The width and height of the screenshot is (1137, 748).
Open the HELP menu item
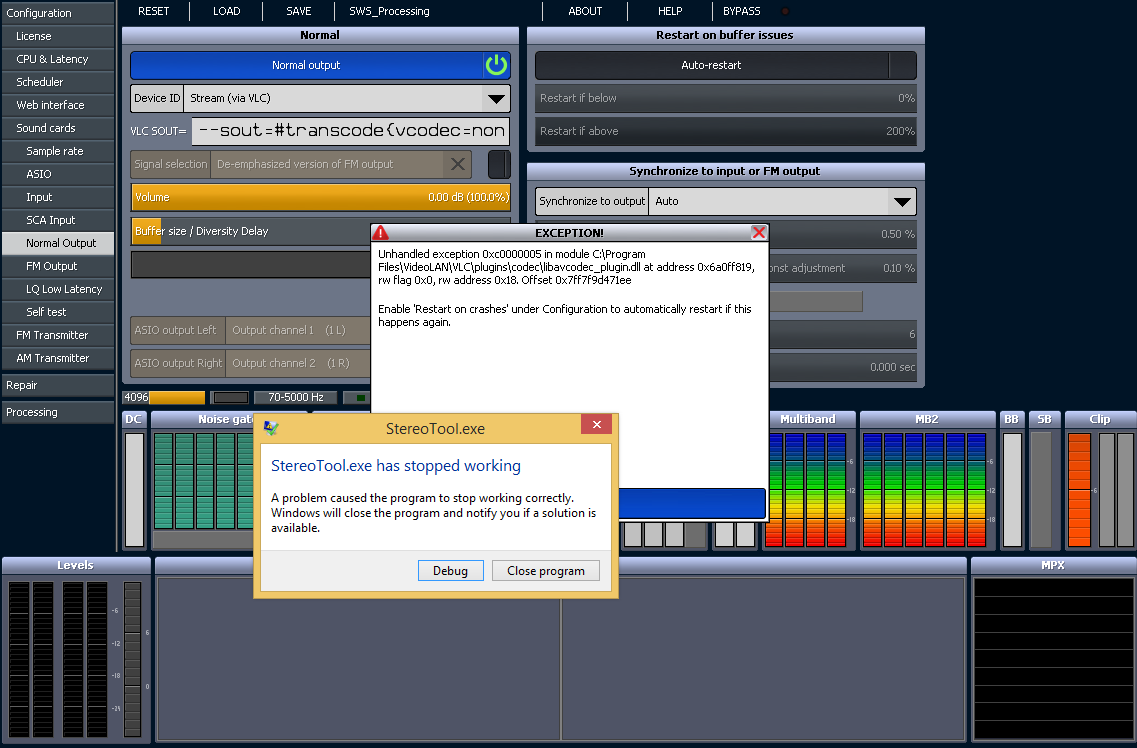click(670, 12)
